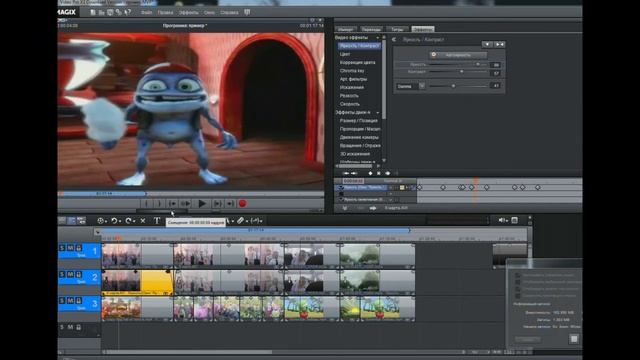
Task: Open the Эффекты menu in menu bar
Action: [189, 13]
